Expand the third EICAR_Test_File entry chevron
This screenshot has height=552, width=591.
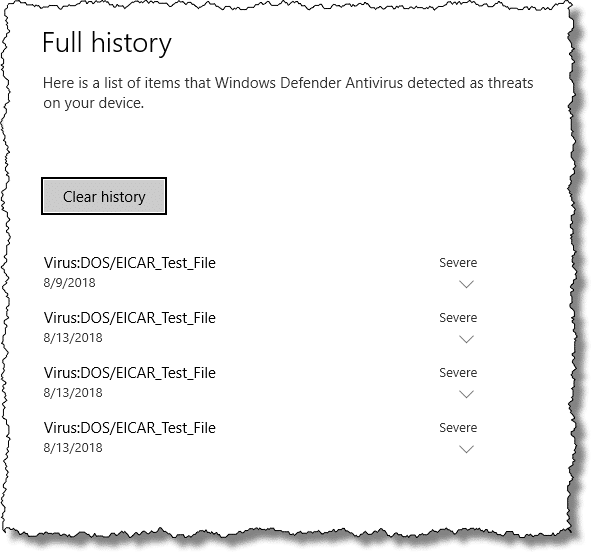pyautogui.click(x=467, y=395)
